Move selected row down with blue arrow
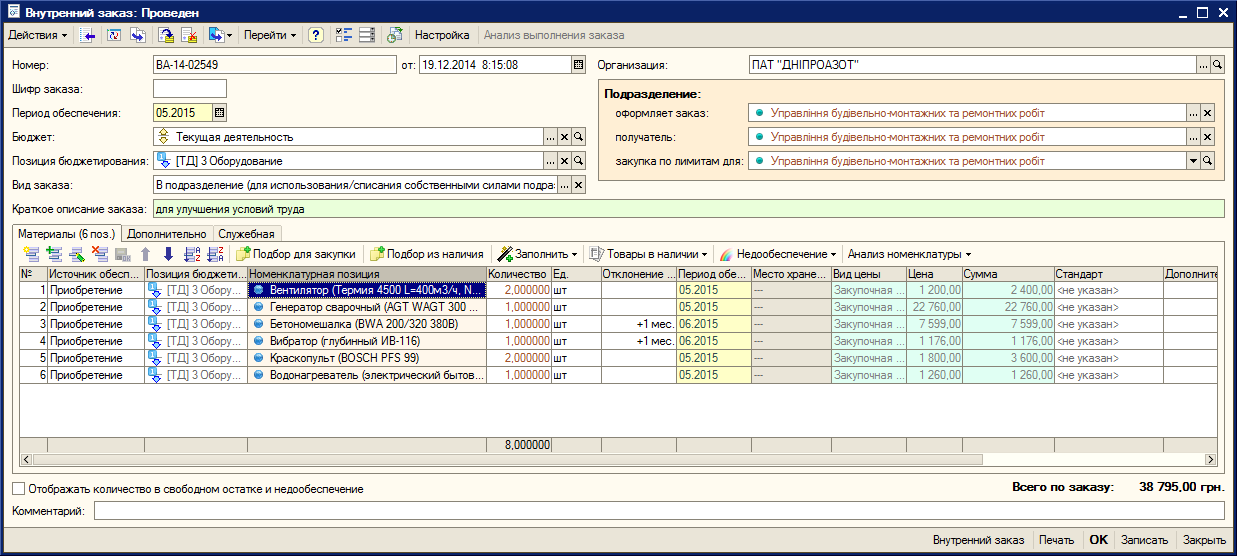 tap(168, 254)
